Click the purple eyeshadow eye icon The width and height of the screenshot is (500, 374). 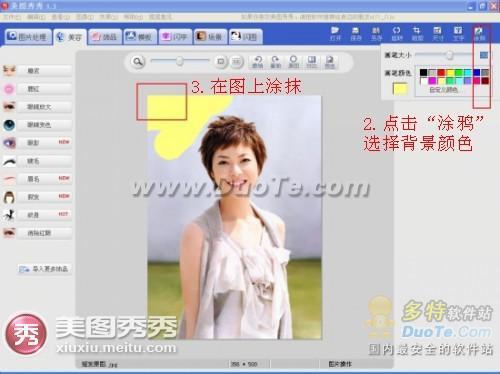click(x=9, y=143)
